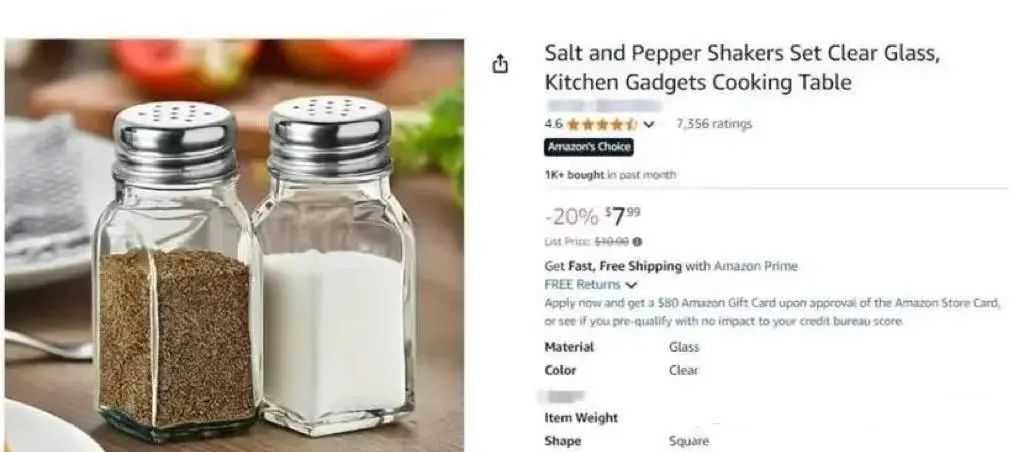The height and width of the screenshot is (452, 1024).
Task: Click the -20% discount label
Action: [x=571, y=216]
